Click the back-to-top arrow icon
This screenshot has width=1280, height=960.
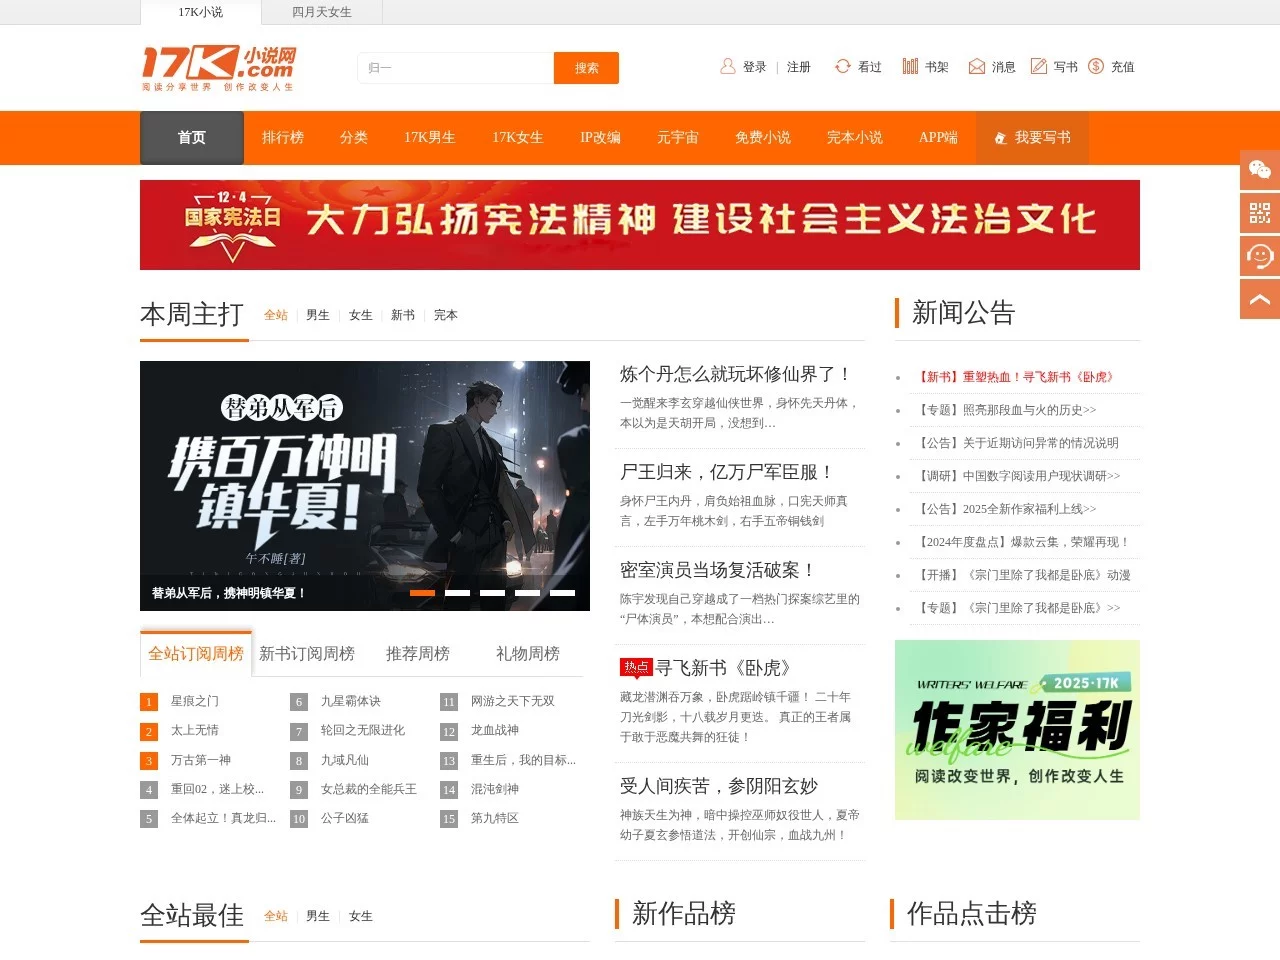(x=1259, y=299)
